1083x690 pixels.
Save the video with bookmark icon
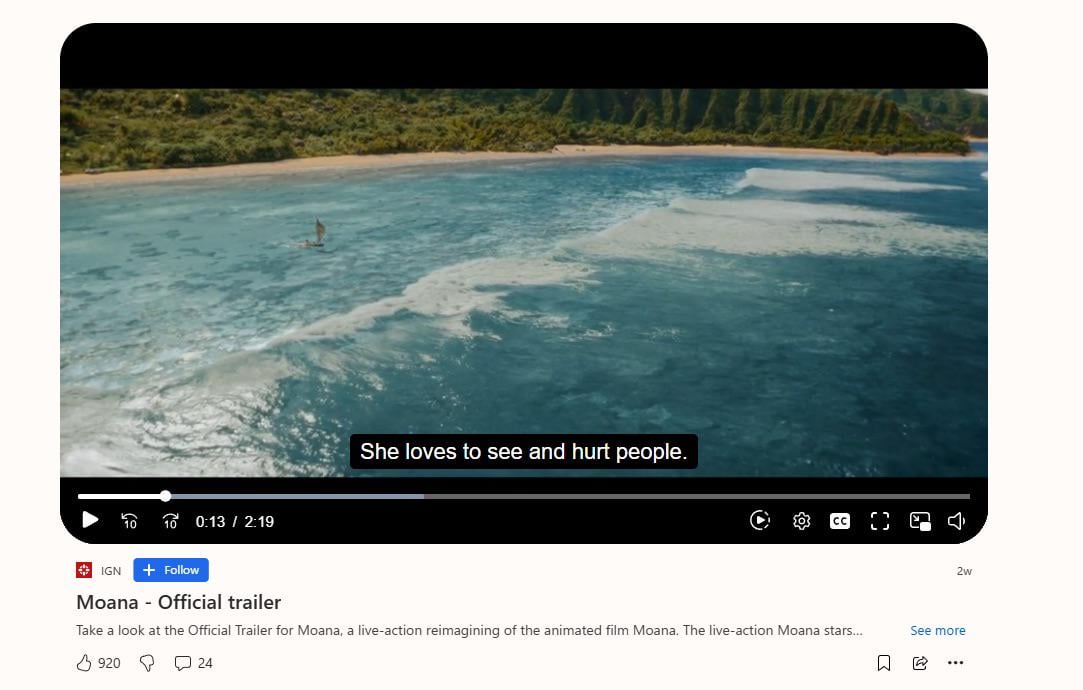[883, 663]
